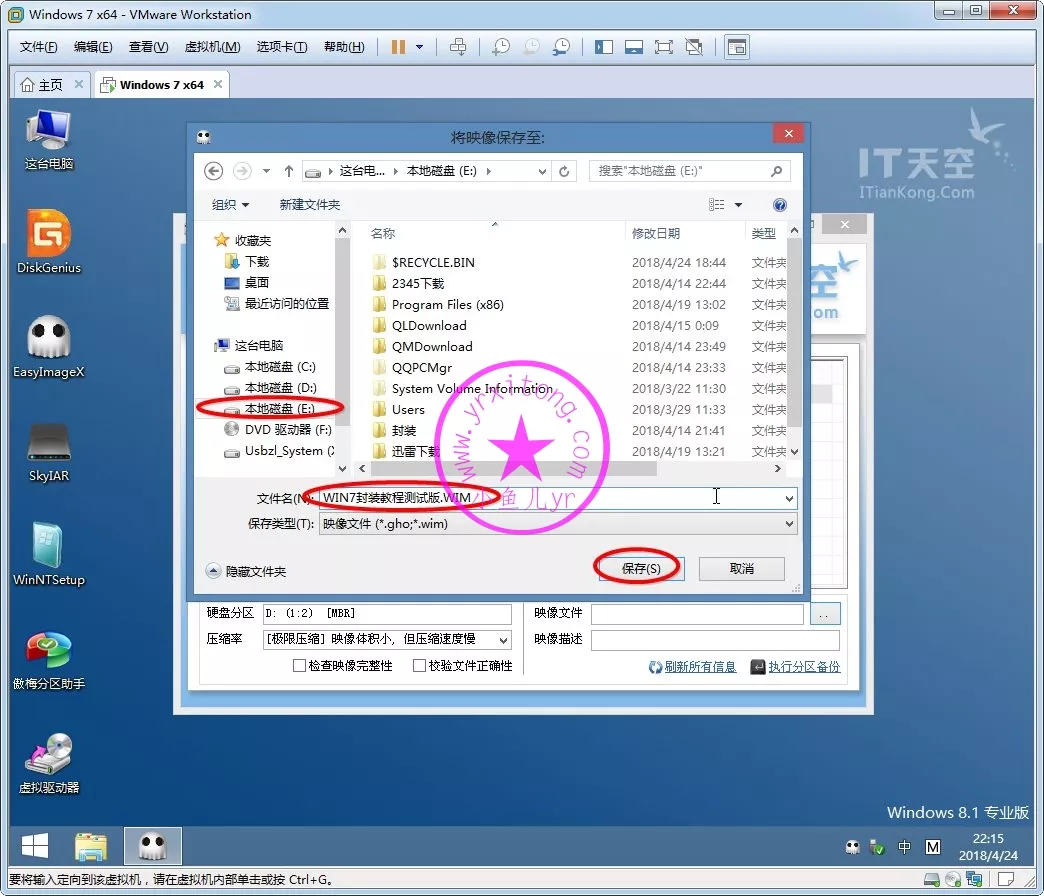This screenshot has width=1044, height=896.
Task: Open WinNTSetup desktop icon
Action: 49,548
